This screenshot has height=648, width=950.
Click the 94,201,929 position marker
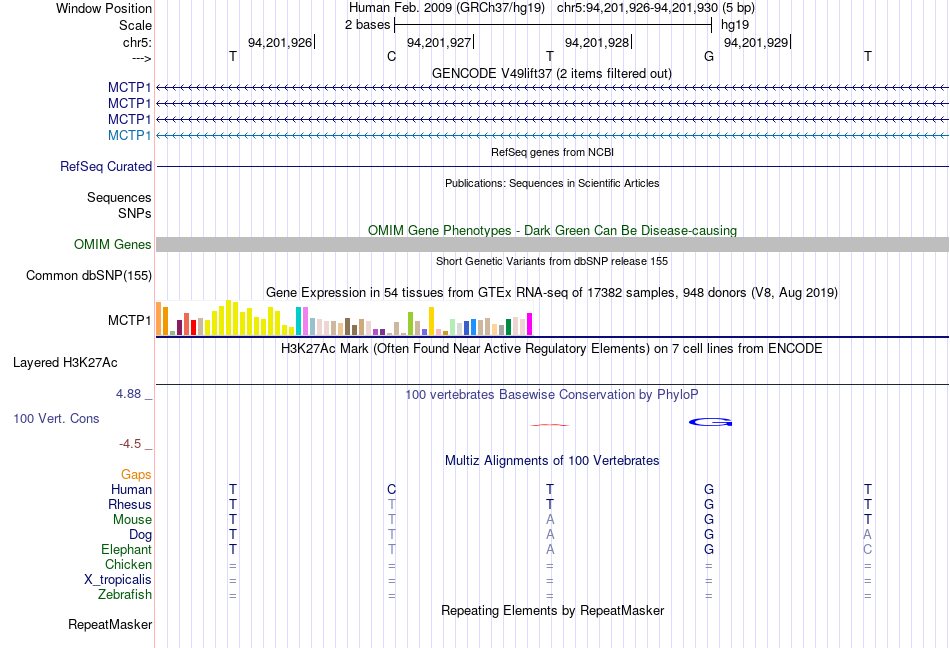[x=757, y=42]
